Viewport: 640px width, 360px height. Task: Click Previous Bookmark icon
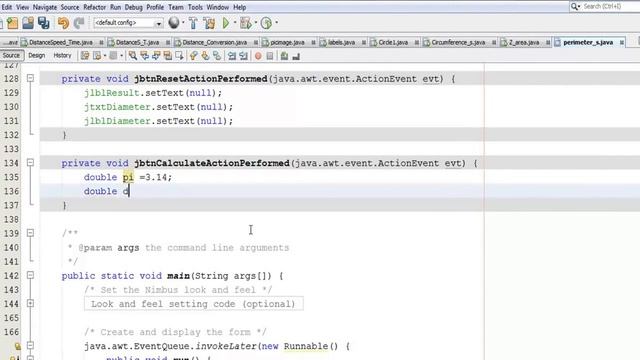pos(193,56)
